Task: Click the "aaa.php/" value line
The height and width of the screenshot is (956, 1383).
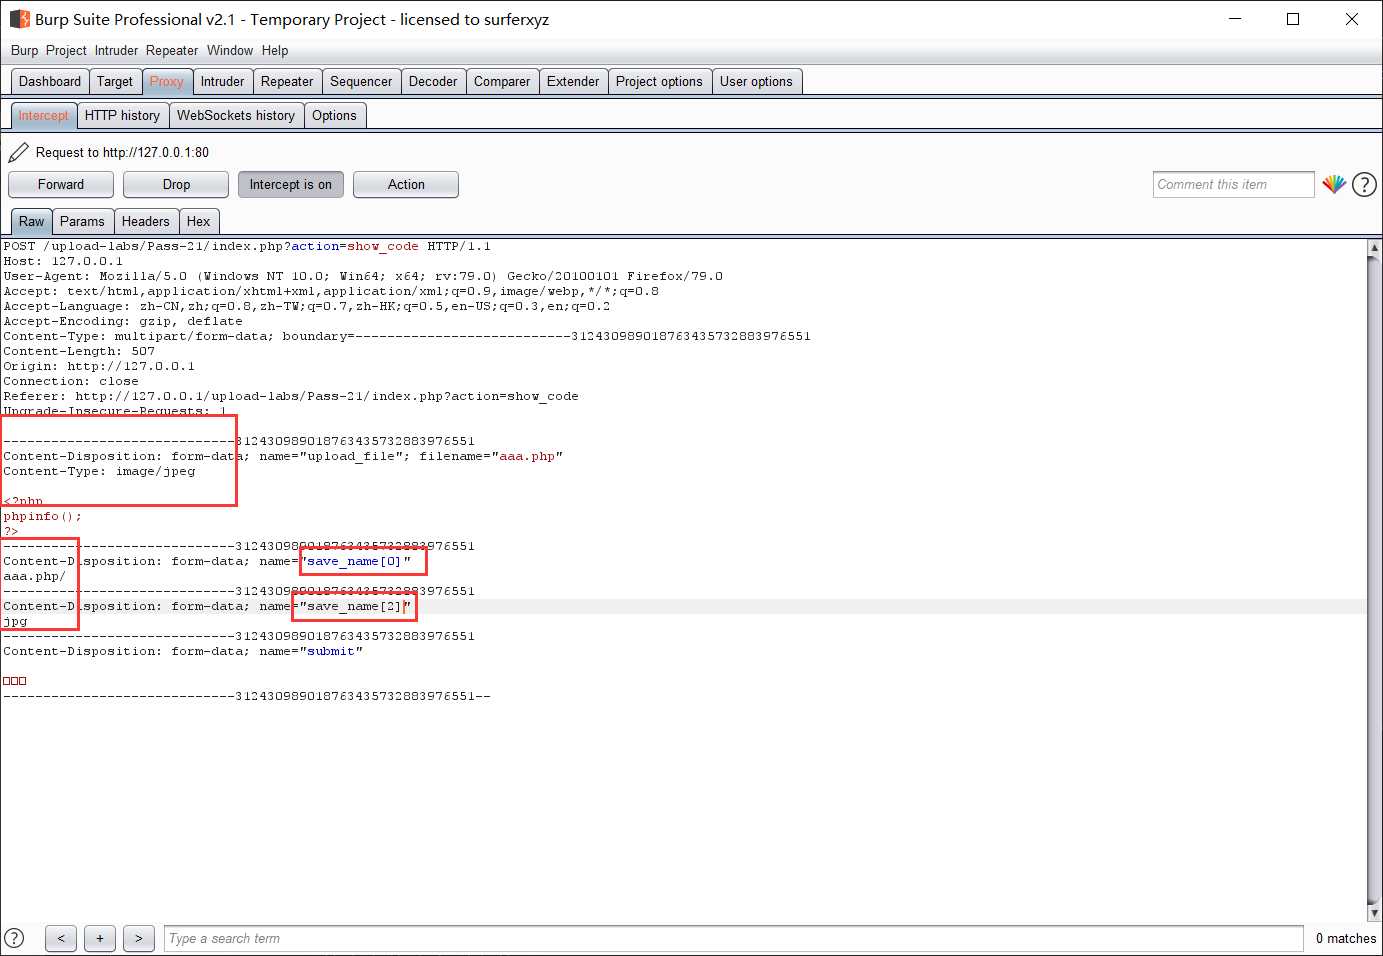Action: 34,576
